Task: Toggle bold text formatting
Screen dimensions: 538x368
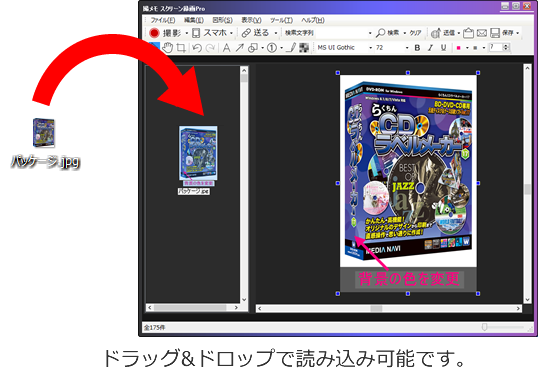Action: (x=417, y=48)
